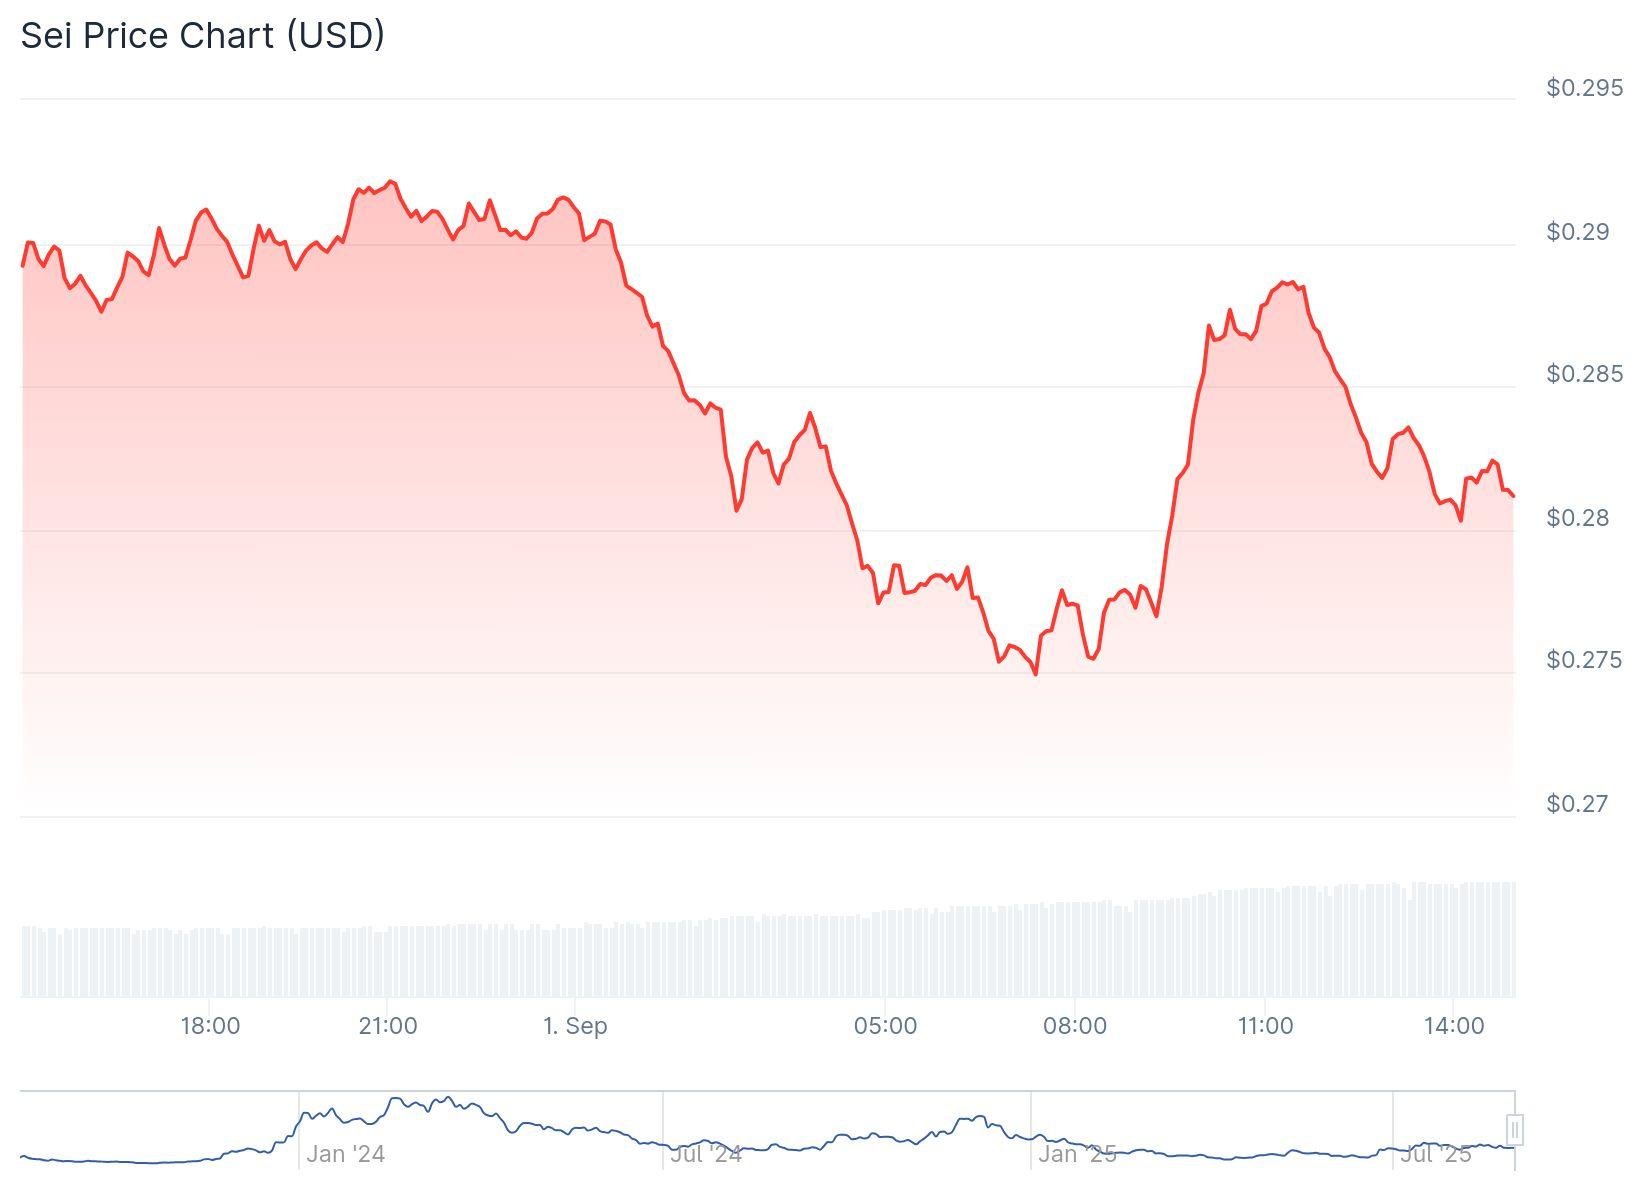Click the $0.285 price axis label

[1584, 374]
